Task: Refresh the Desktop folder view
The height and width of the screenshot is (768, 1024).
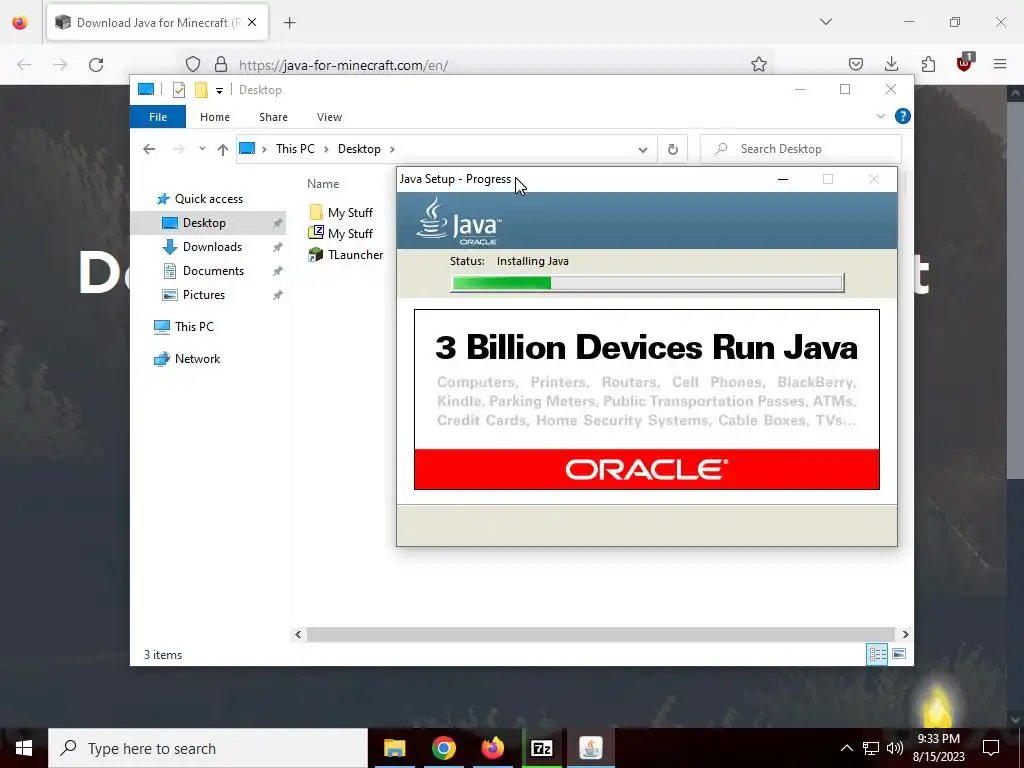Action: (673, 150)
